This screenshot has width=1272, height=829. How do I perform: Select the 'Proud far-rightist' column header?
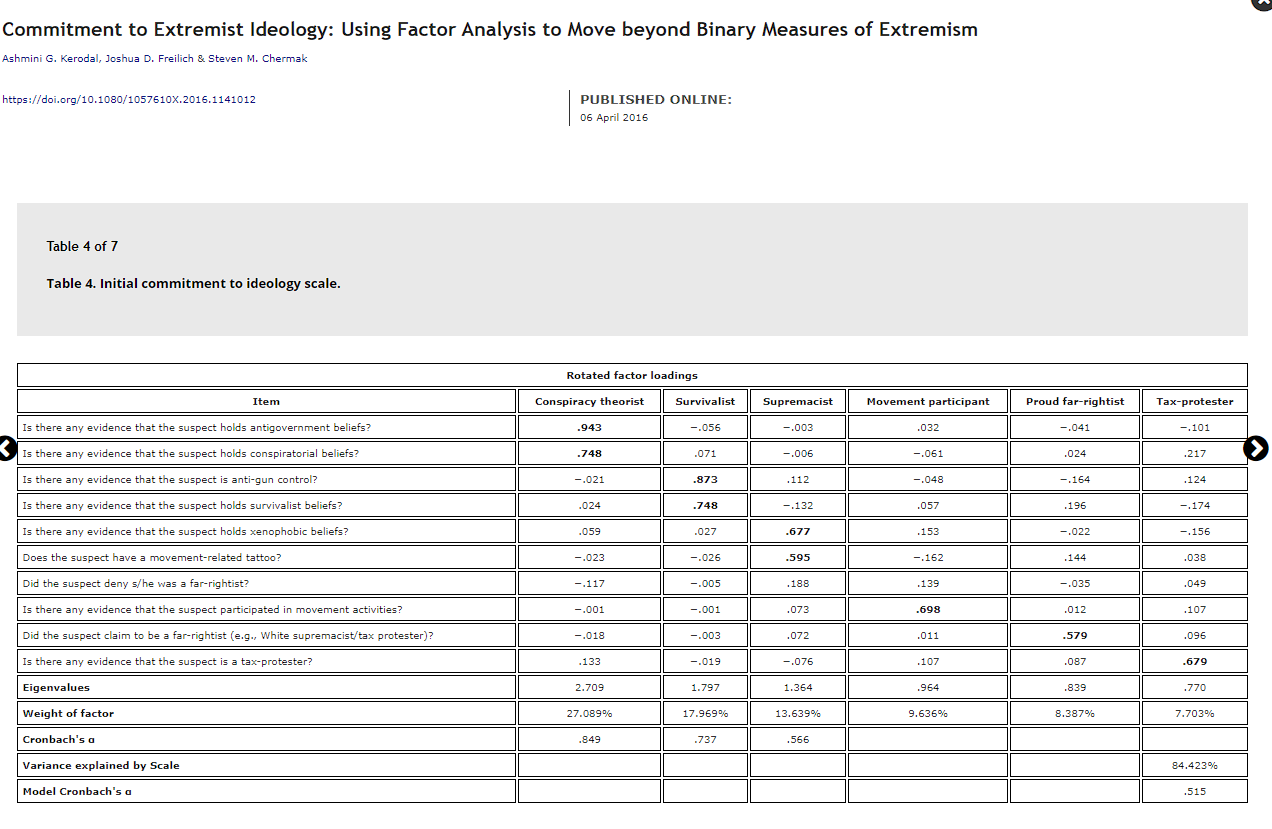click(x=1075, y=401)
